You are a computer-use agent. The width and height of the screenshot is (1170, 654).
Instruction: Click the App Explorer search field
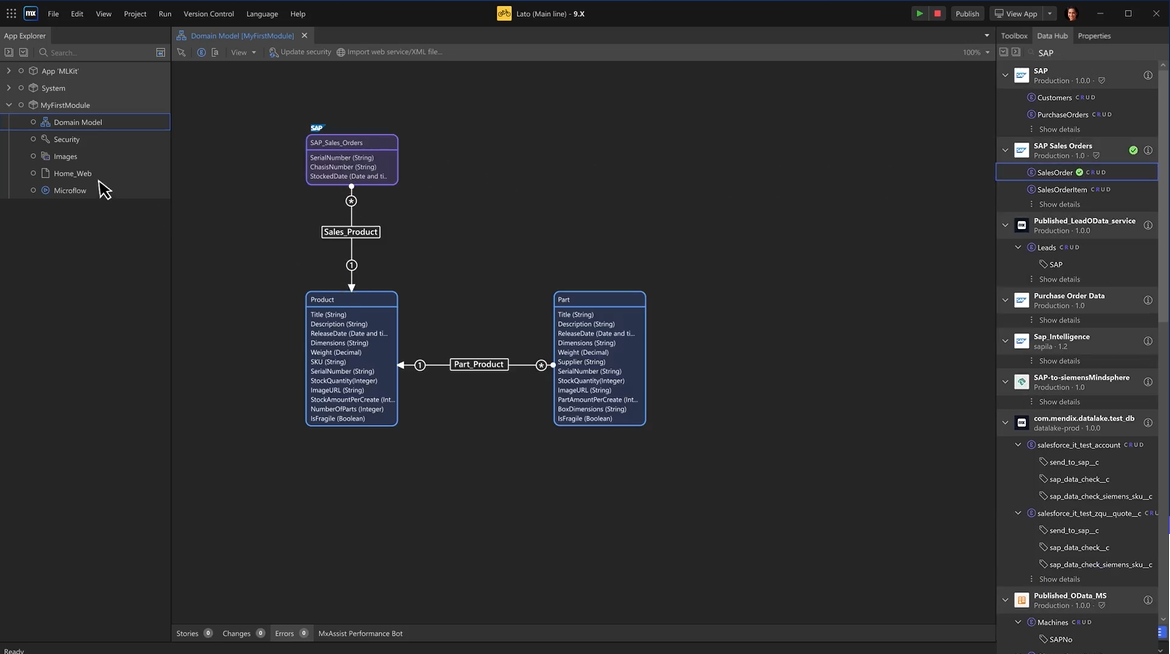tap(95, 52)
